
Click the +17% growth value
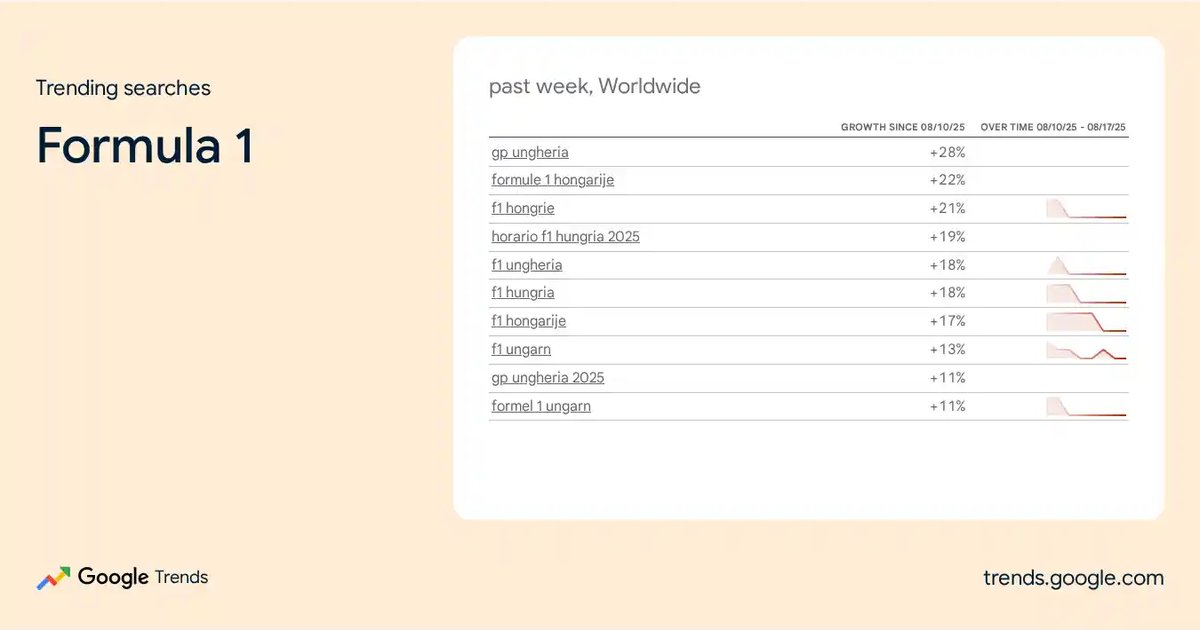click(x=948, y=321)
